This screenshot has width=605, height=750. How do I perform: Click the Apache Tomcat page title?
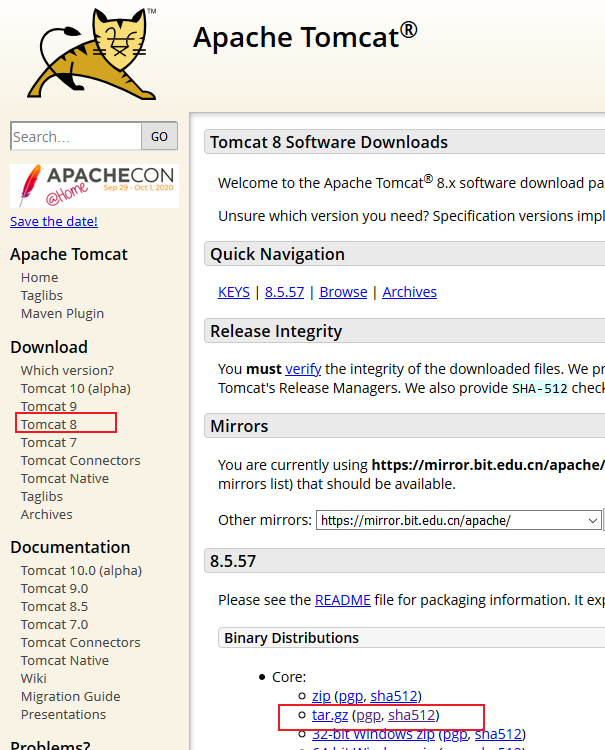[305, 37]
